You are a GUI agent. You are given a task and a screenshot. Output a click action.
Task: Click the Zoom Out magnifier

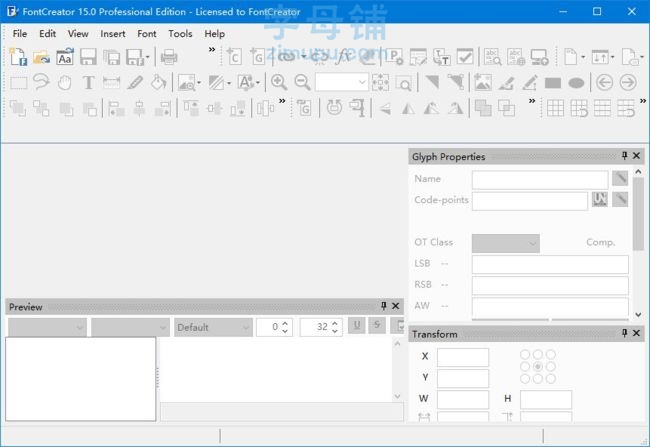pyautogui.click(x=302, y=83)
